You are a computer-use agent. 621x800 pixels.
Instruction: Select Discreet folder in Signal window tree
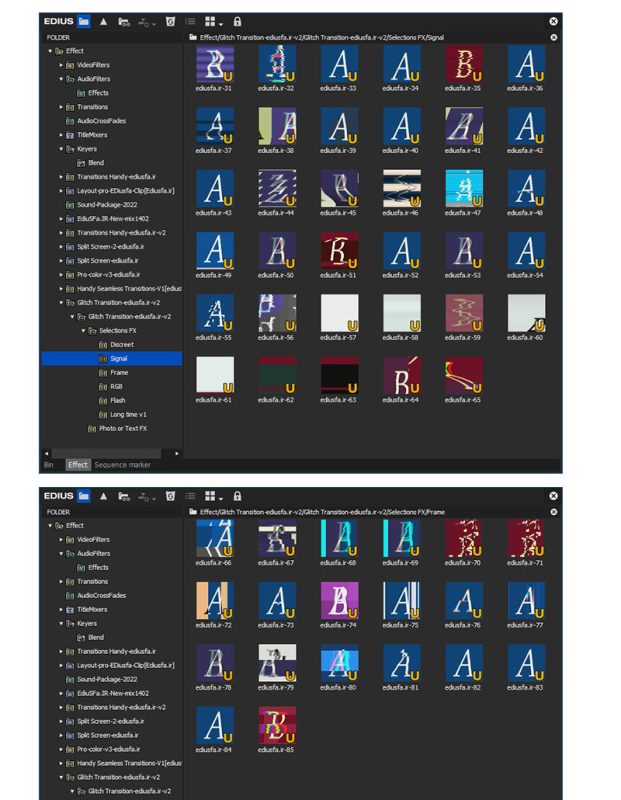(x=121, y=344)
